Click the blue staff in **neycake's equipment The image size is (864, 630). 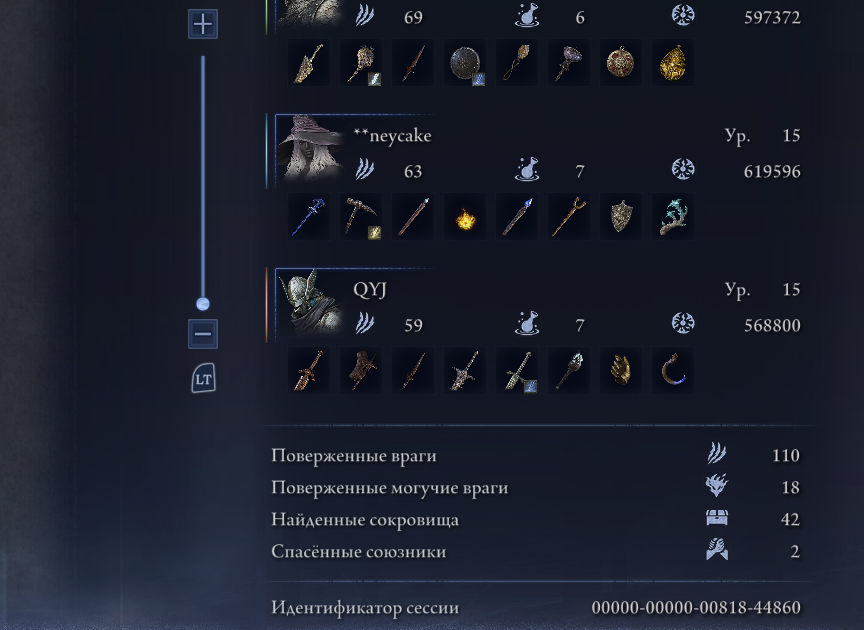click(309, 217)
